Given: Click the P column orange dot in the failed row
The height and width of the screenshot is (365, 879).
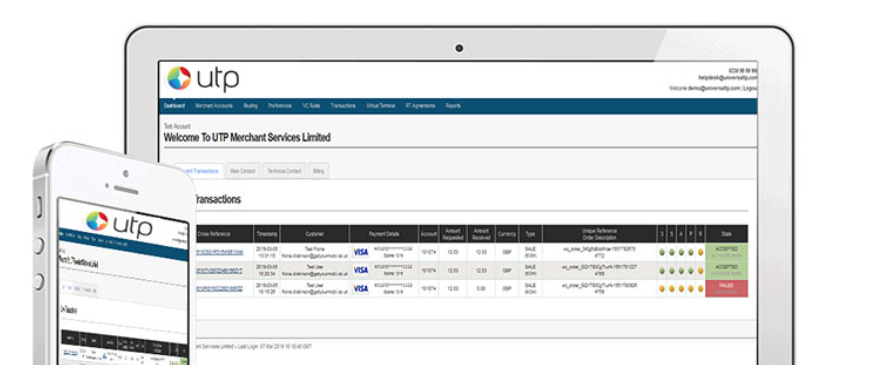Looking at the screenshot, I should pos(691,289).
